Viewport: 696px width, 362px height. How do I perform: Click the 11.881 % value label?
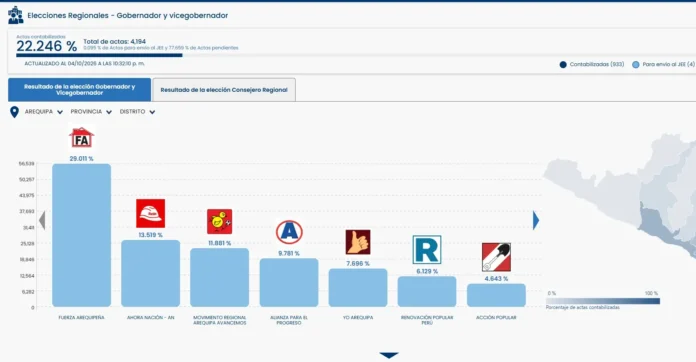coord(220,243)
